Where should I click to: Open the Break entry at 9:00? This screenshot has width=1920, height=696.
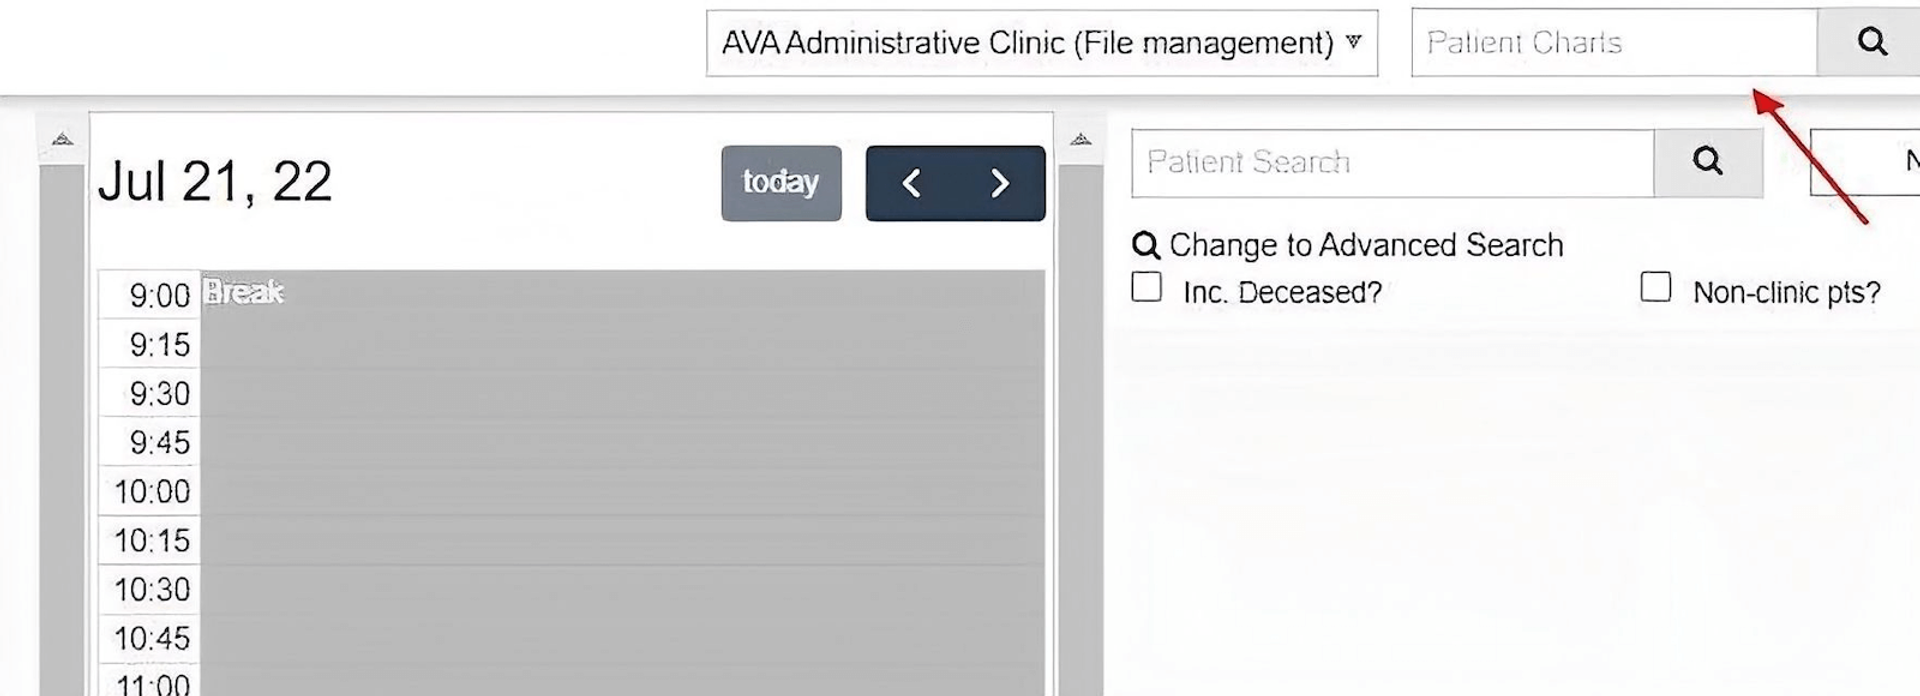click(x=244, y=292)
